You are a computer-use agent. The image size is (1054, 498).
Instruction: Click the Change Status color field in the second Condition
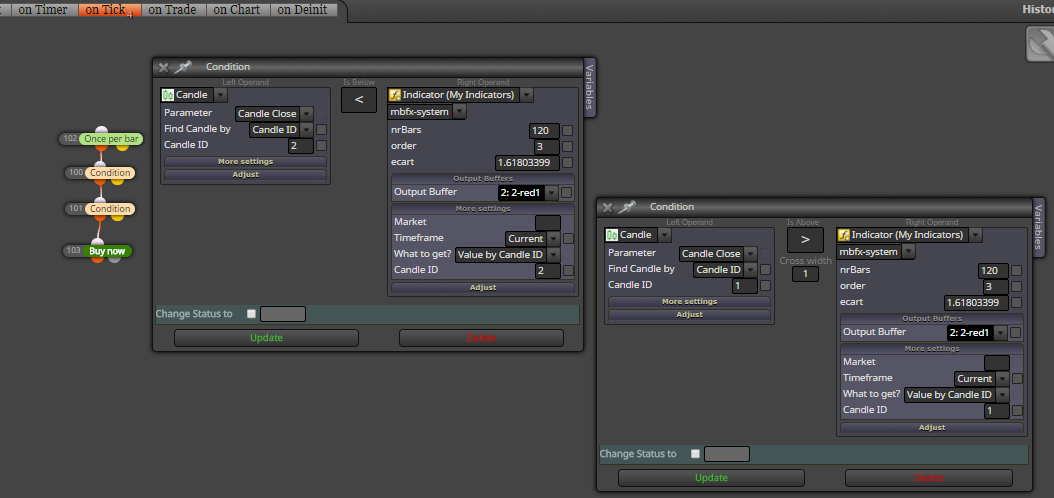727,454
